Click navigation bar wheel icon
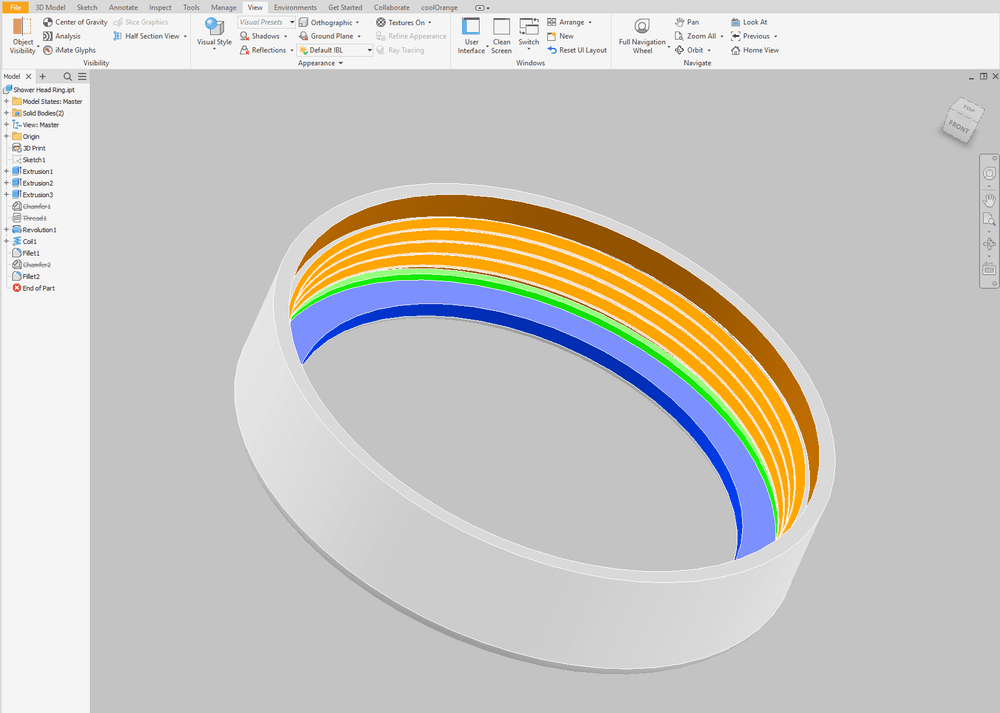The image size is (1000, 713). [989, 173]
